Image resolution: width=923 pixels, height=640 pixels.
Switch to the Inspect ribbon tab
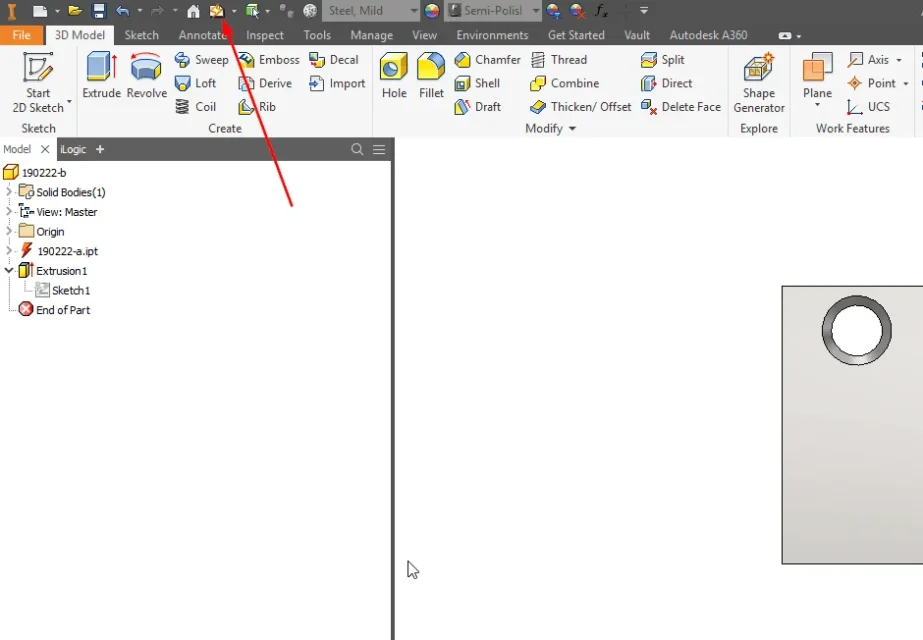(x=265, y=35)
